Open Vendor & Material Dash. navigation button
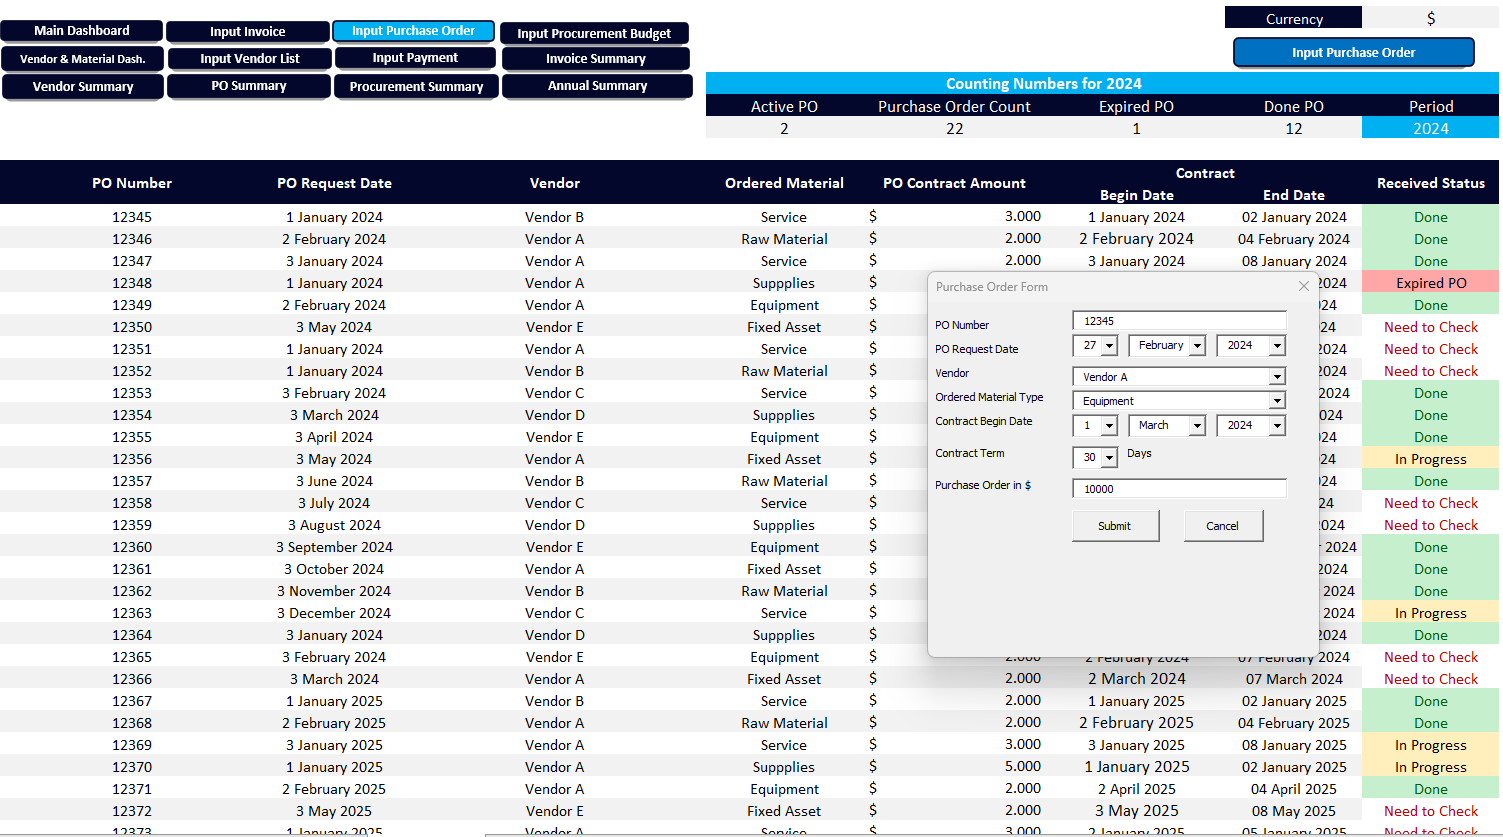Screen dimensions: 1503x837 pyautogui.click(x=82, y=59)
